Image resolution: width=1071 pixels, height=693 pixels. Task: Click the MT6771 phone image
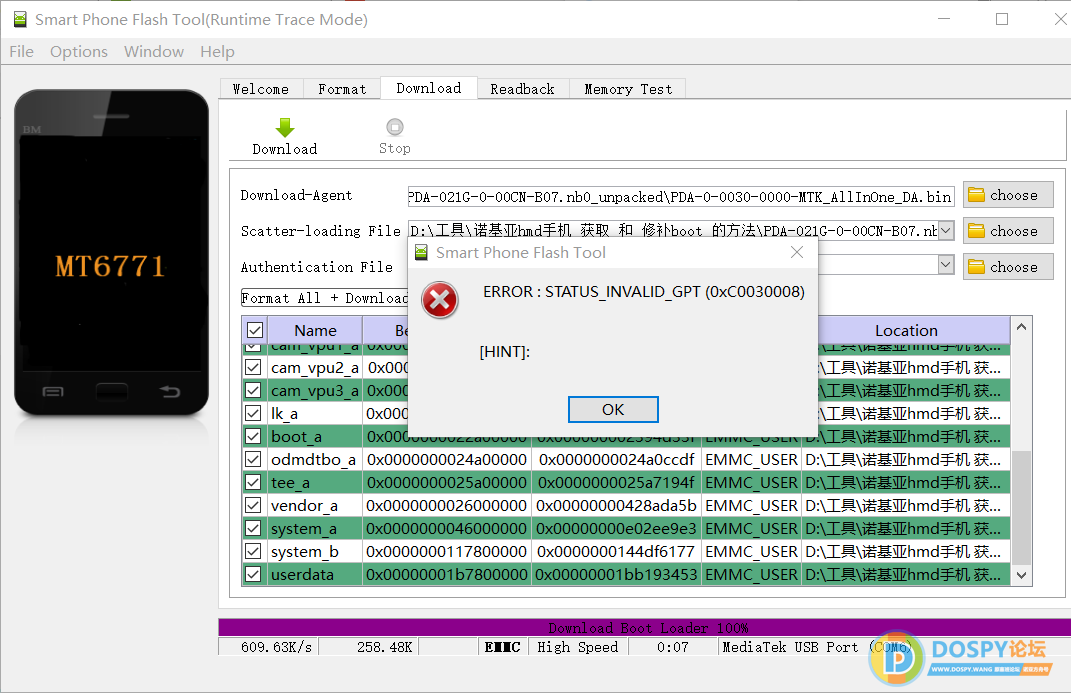click(x=111, y=253)
